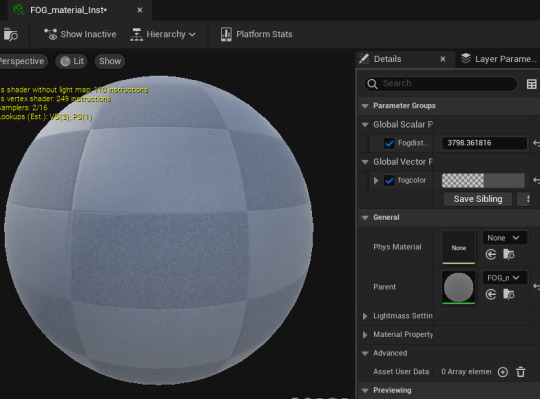
Task: Open the Parent FOG material dropdown
Action: [x=505, y=278]
